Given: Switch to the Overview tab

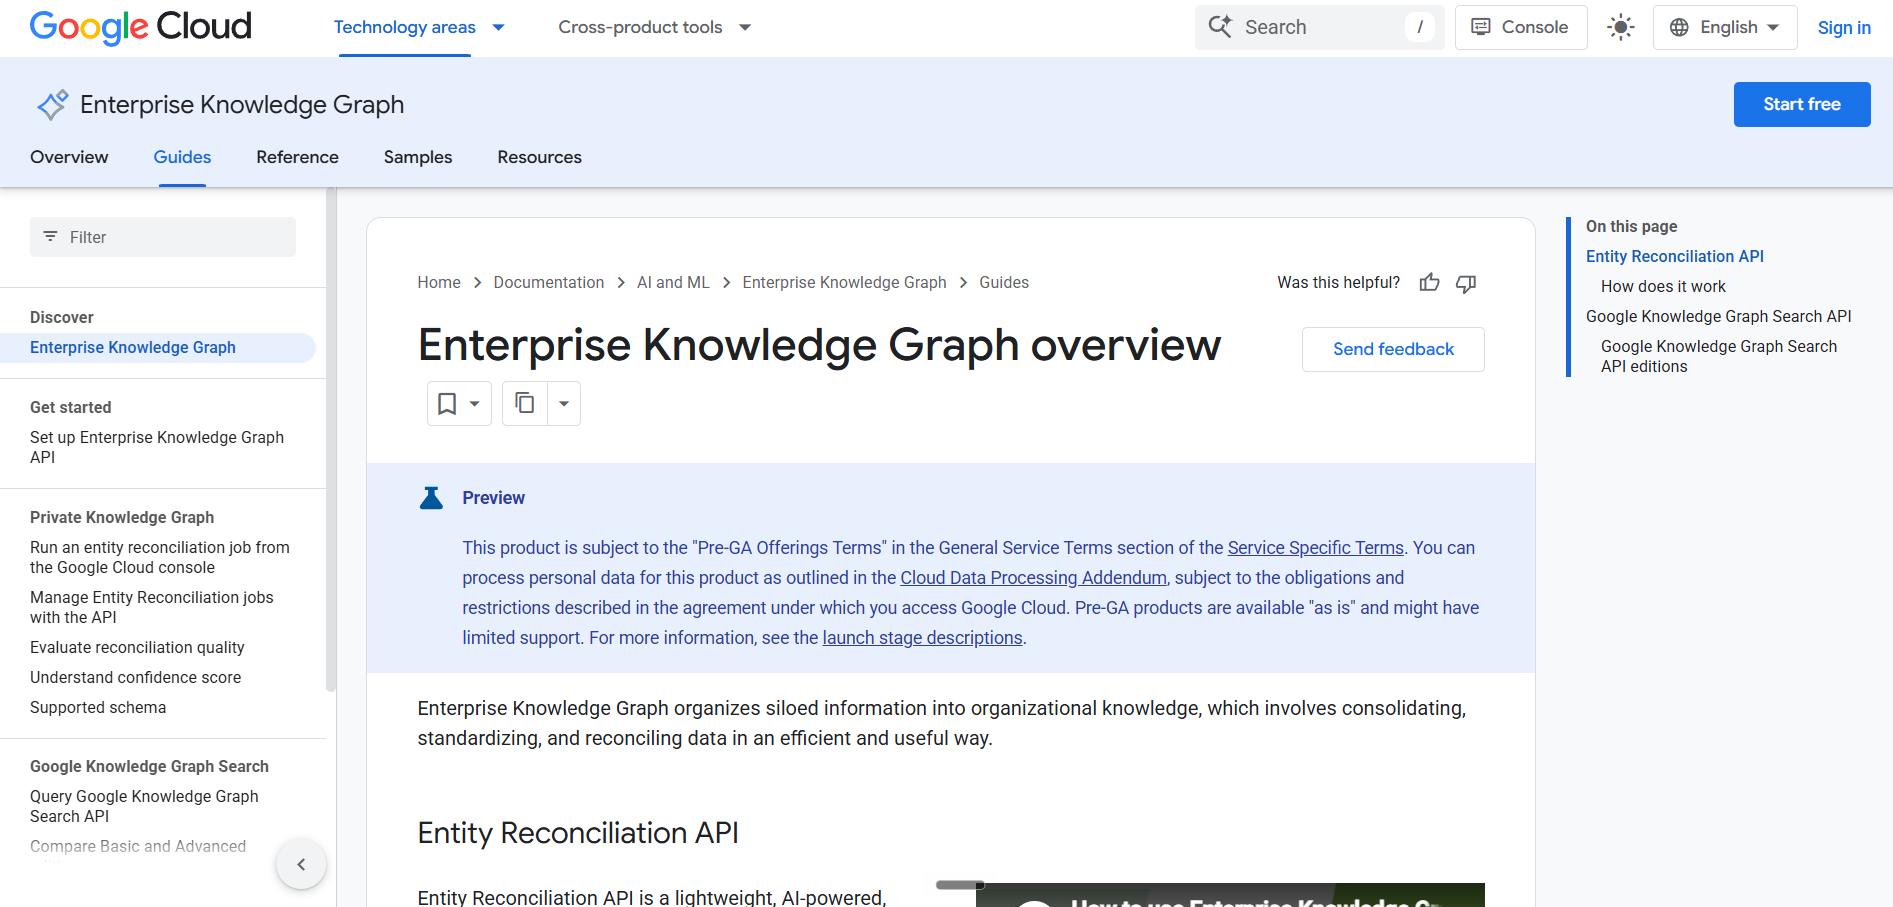Looking at the screenshot, I should click(x=69, y=157).
